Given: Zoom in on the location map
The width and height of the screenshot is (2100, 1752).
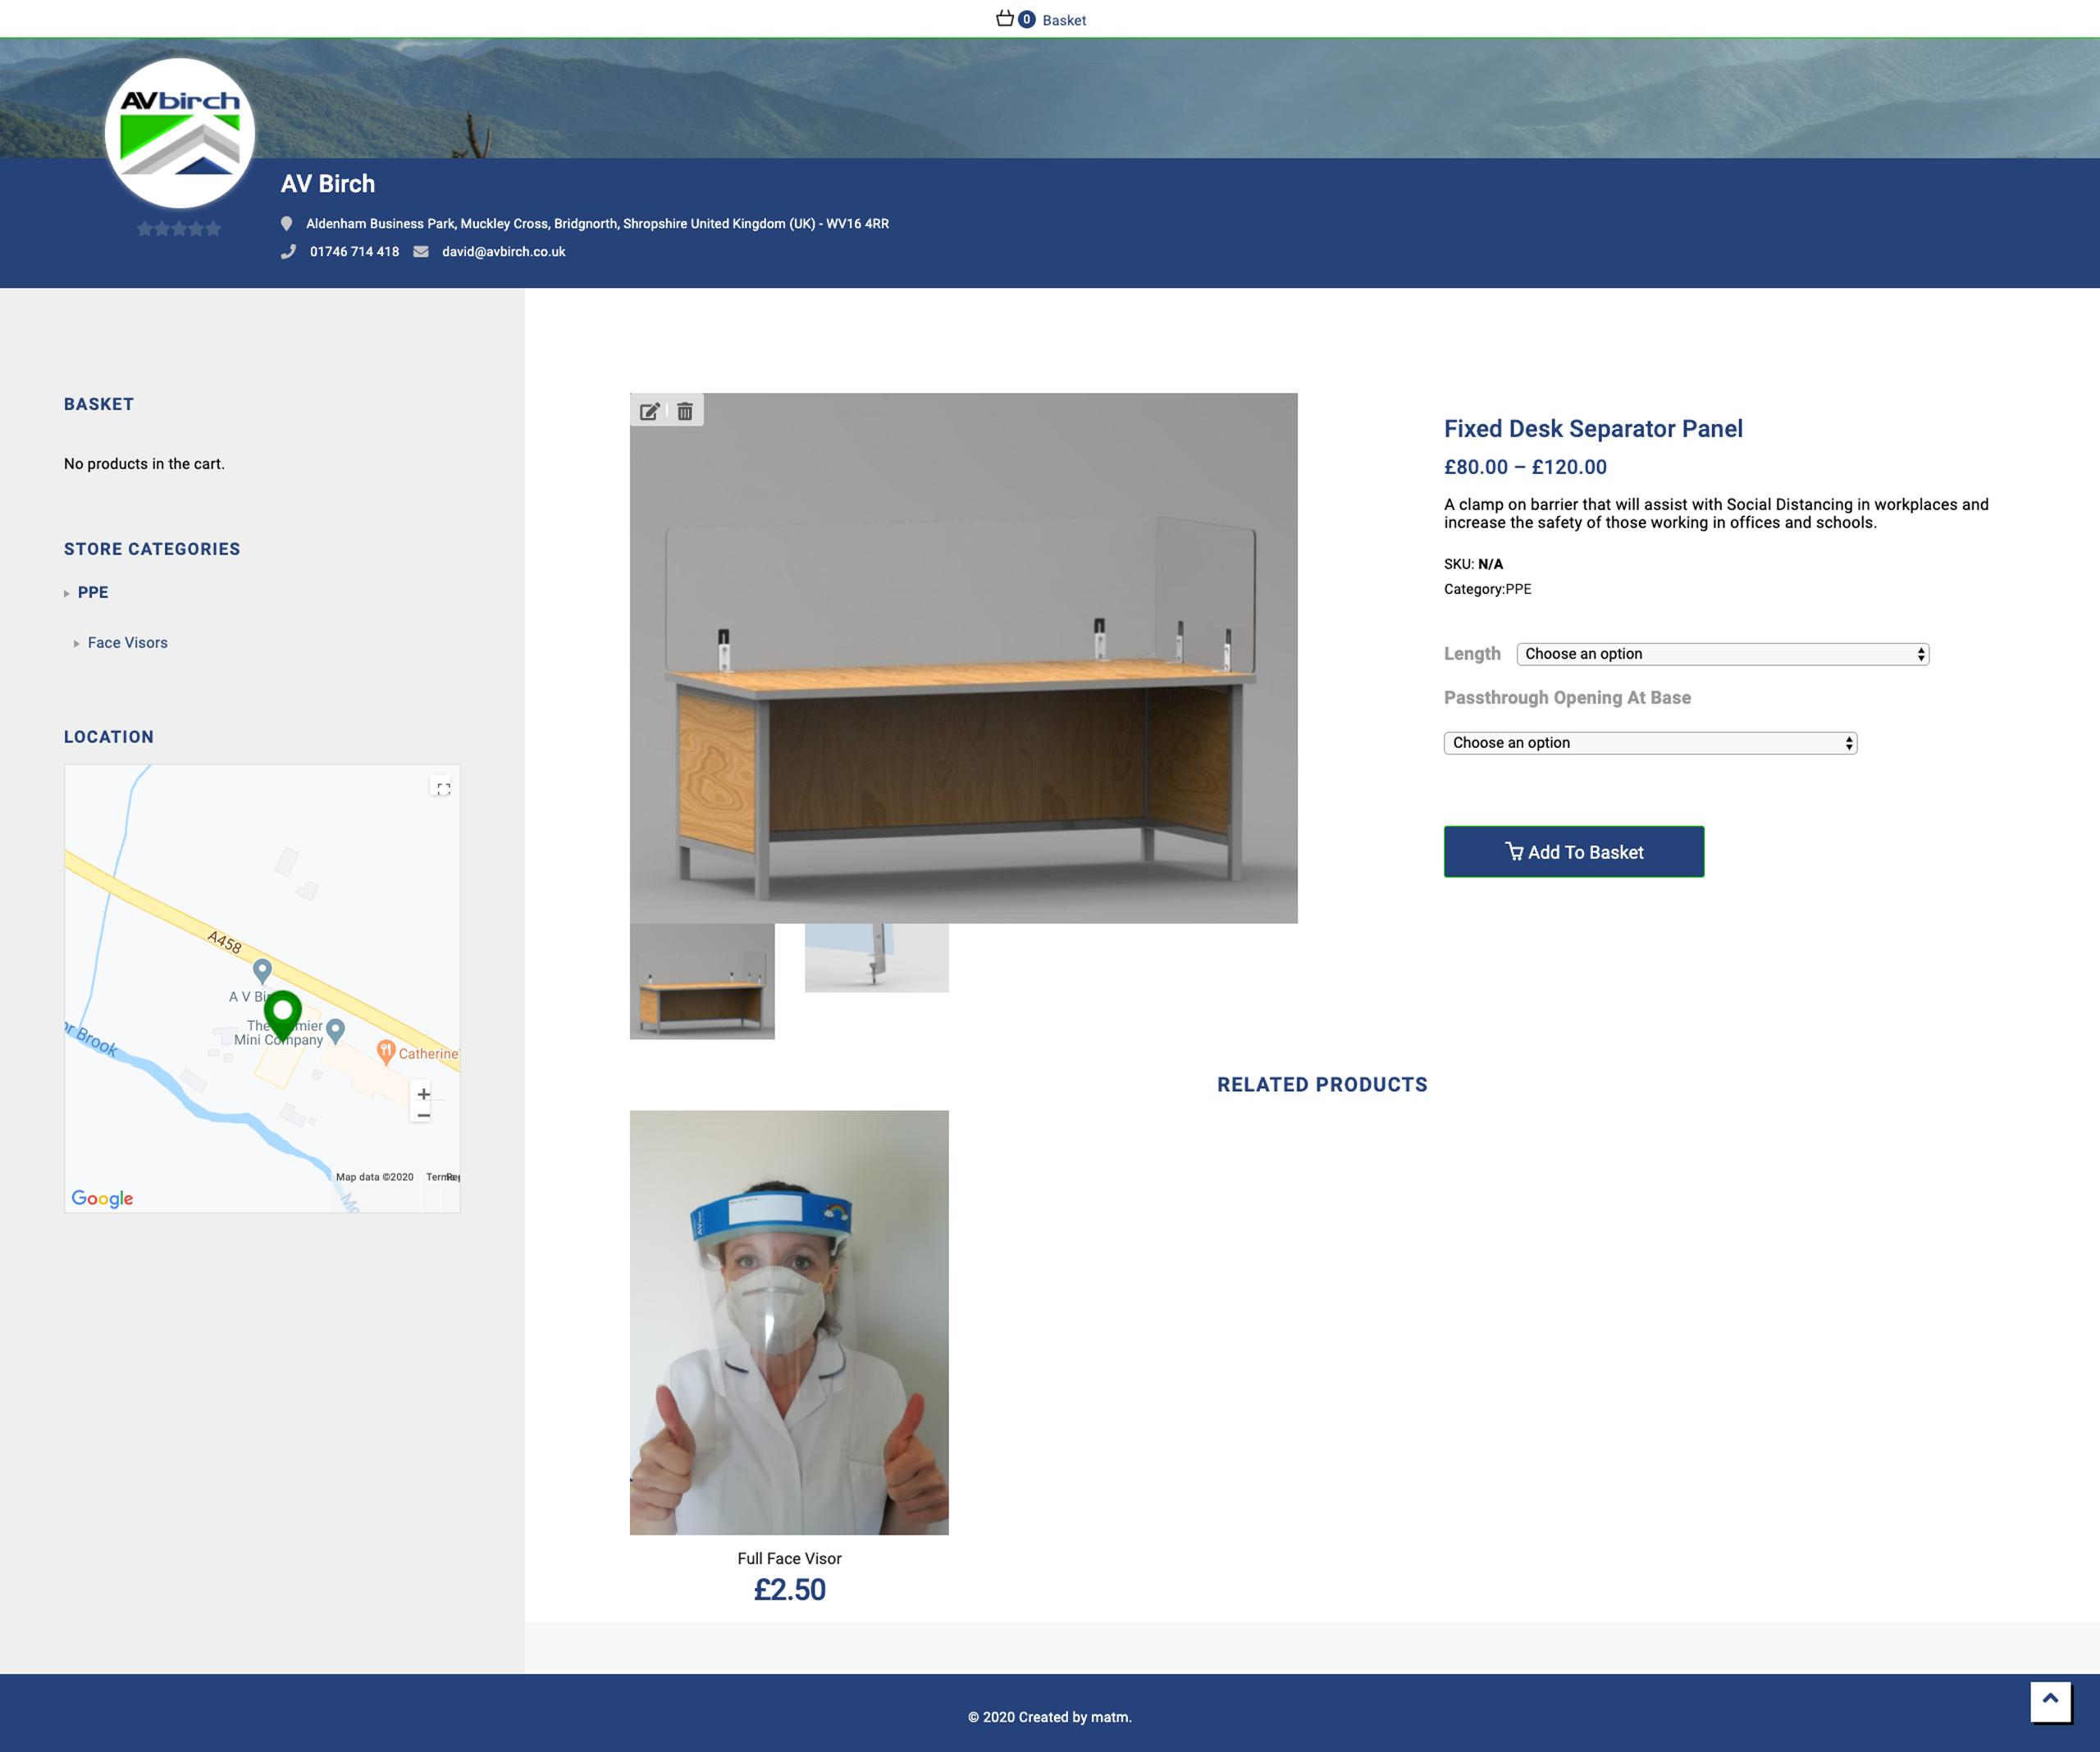Looking at the screenshot, I should [x=423, y=1093].
